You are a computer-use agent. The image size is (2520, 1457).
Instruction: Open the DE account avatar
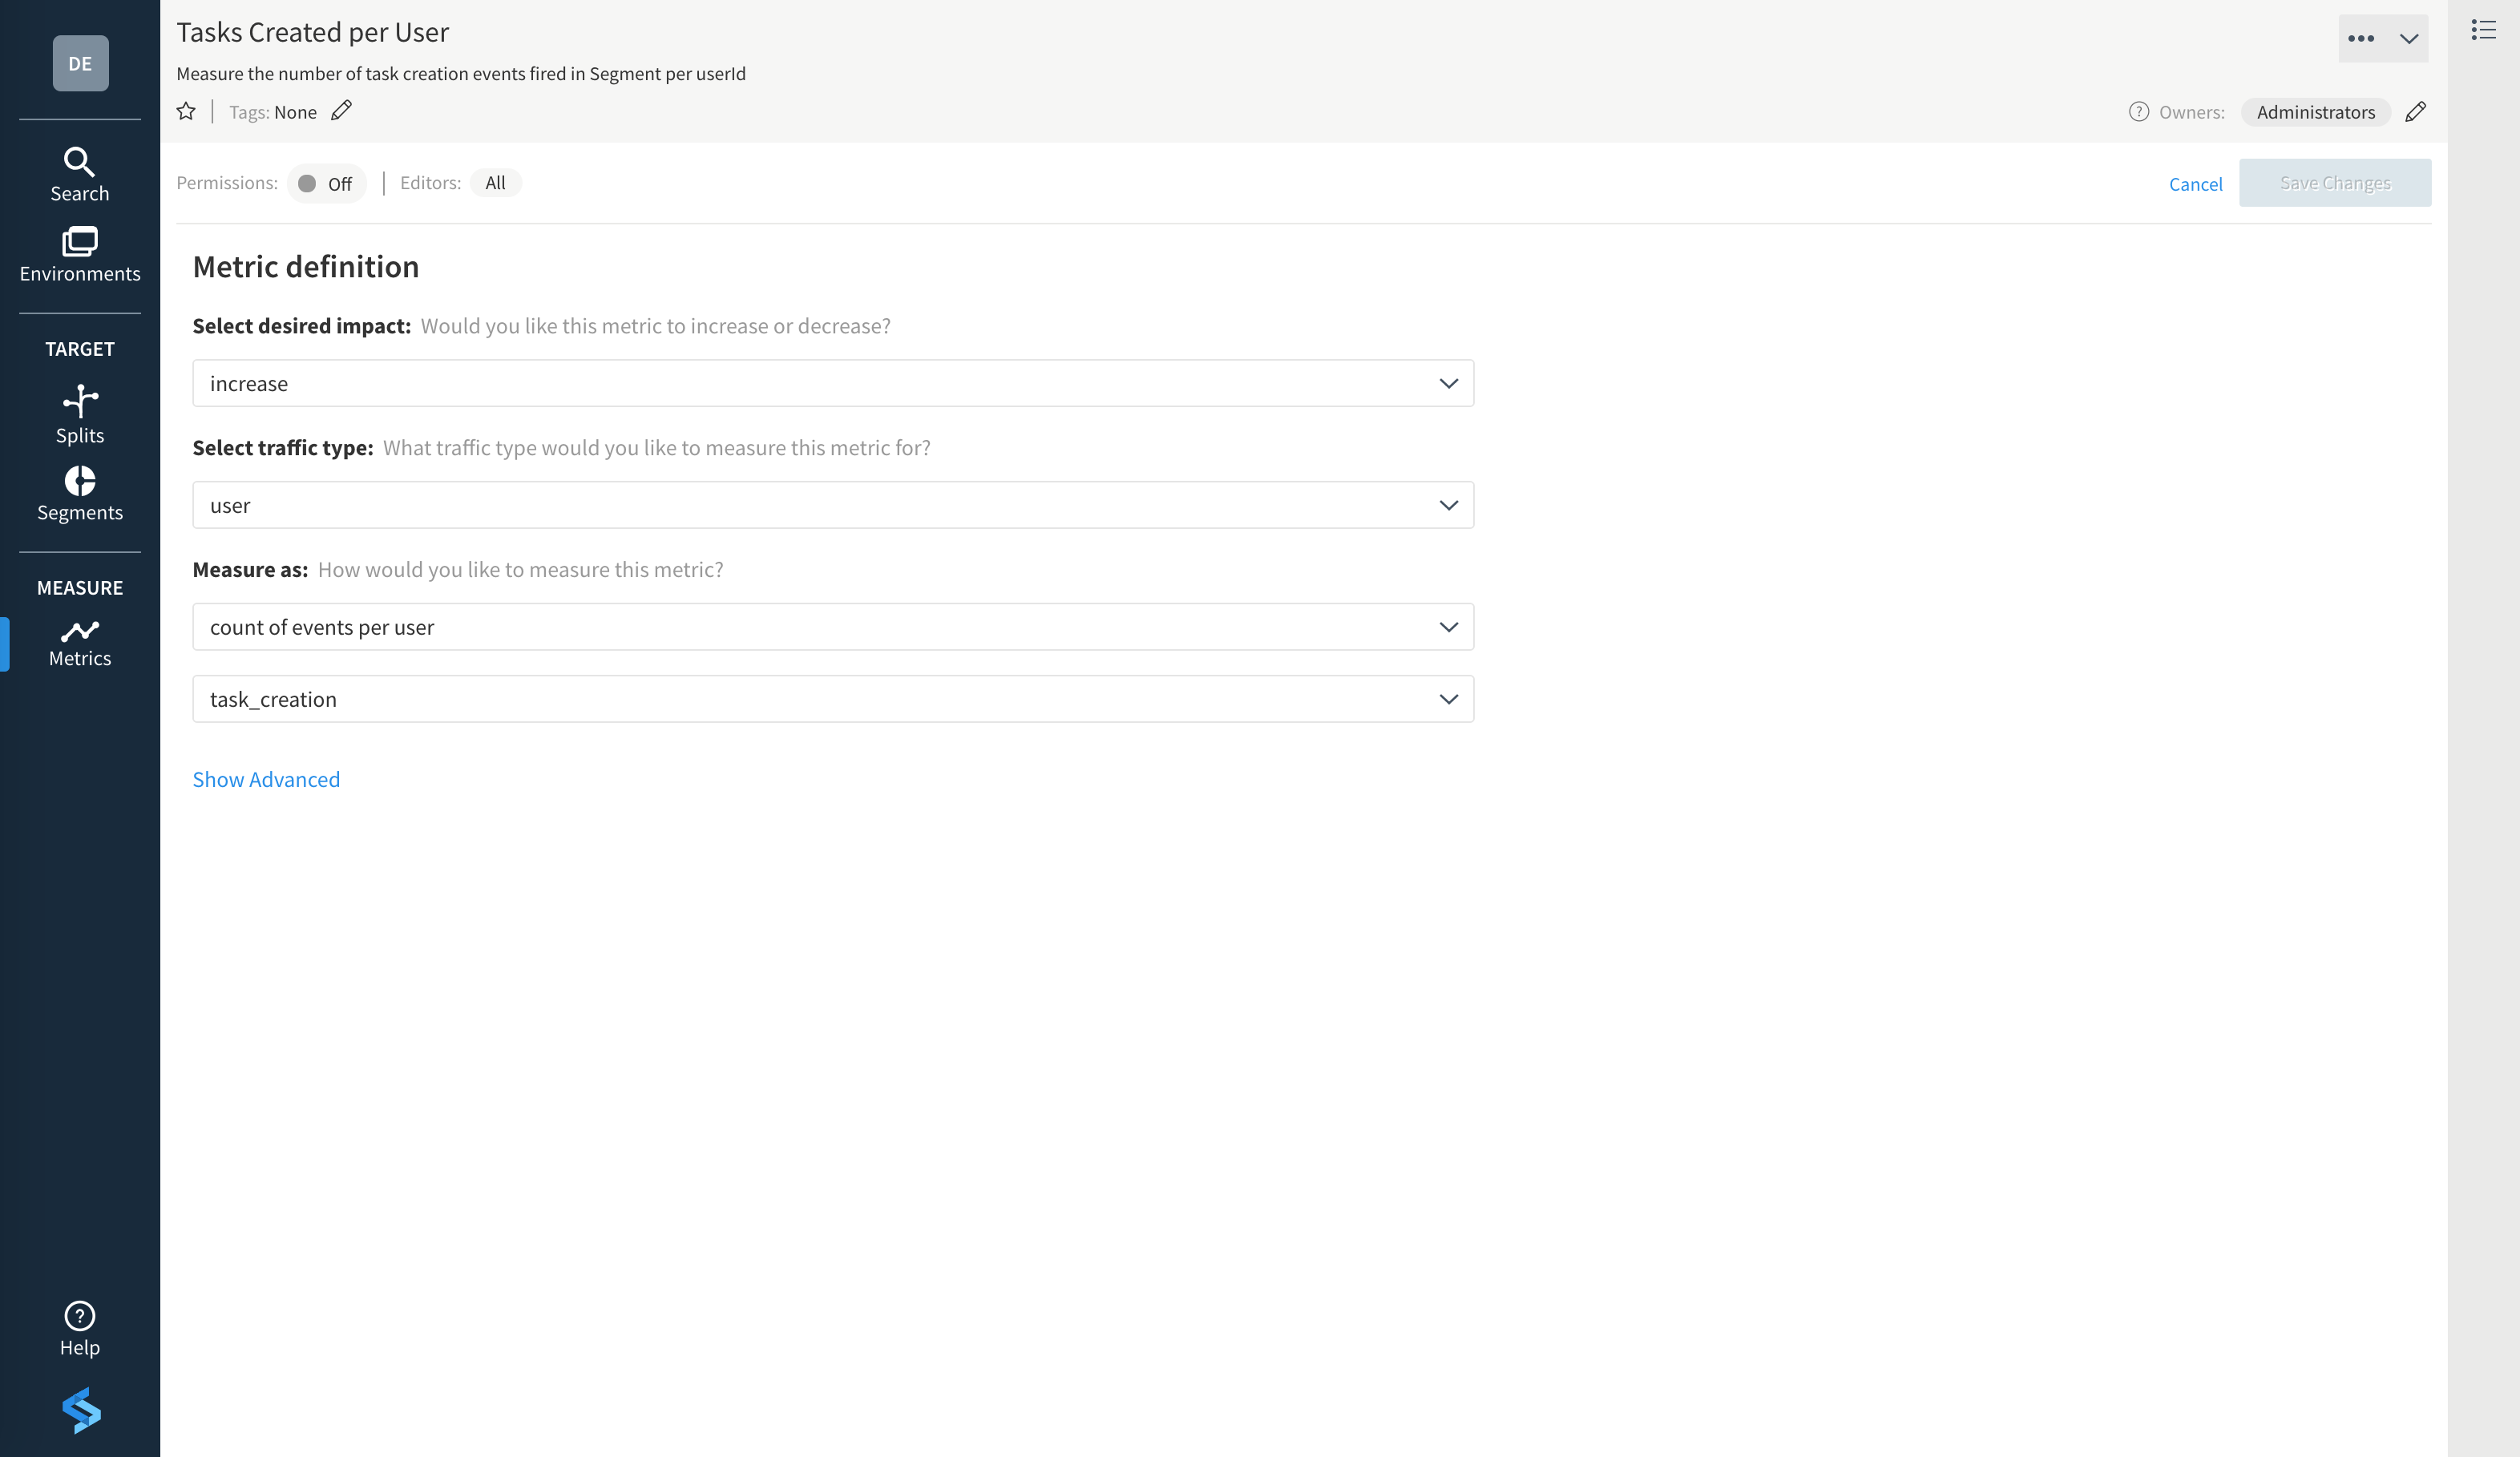(80, 63)
